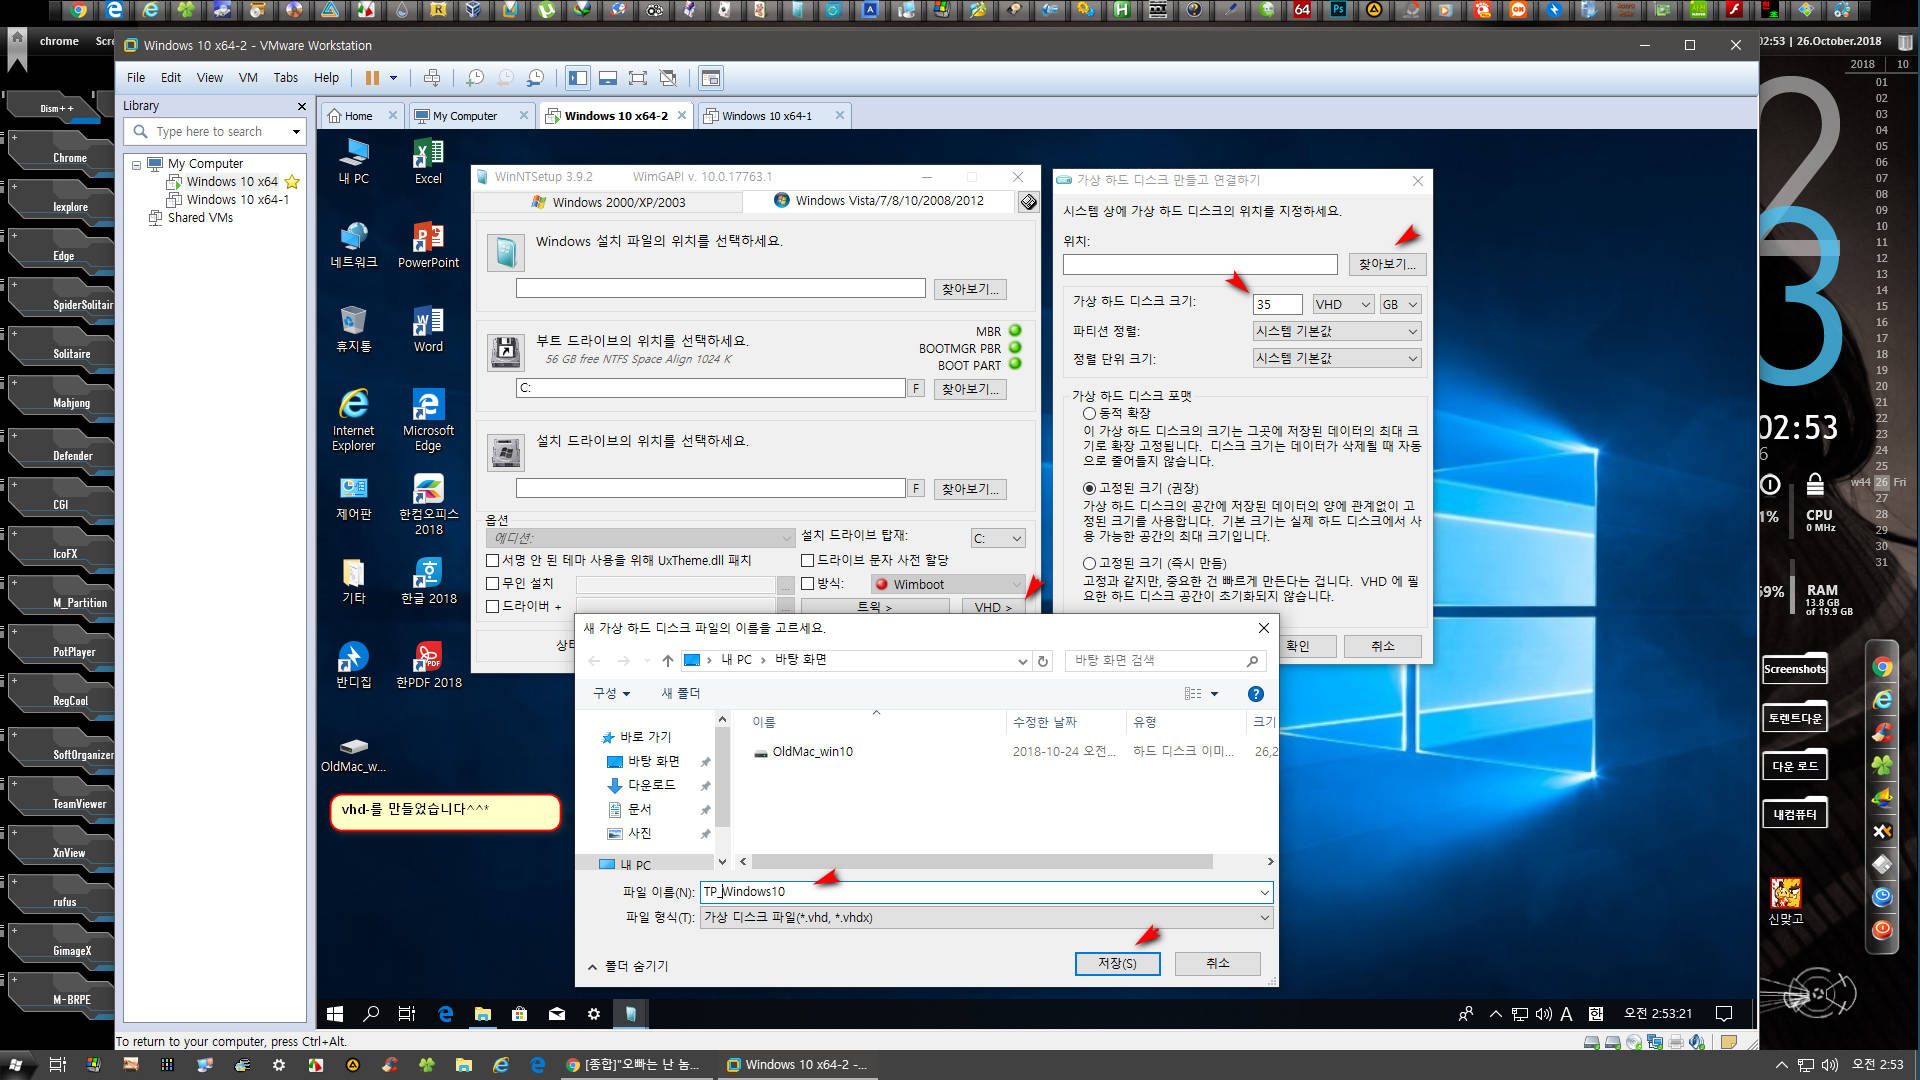Screen dimensions: 1920x1080
Task: Open the VMware File menu
Action: pyautogui.click(x=136, y=78)
